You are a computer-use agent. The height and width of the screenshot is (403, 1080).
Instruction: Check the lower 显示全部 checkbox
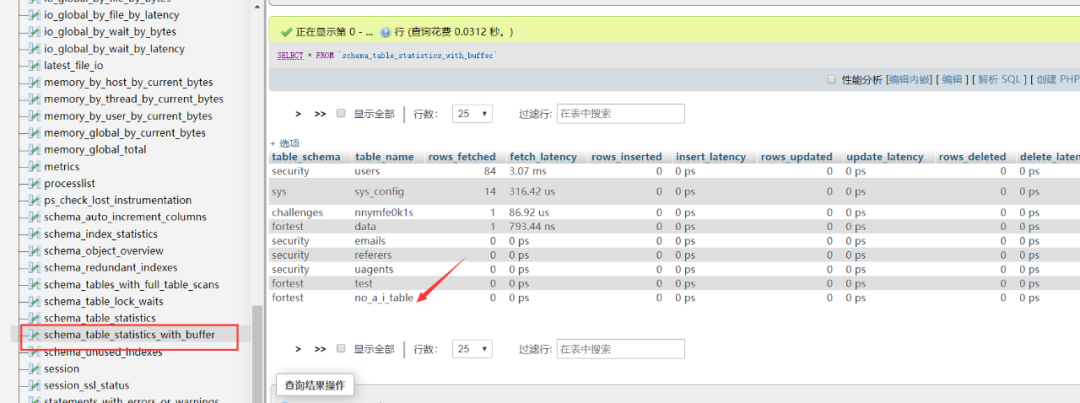click(340, 349)
